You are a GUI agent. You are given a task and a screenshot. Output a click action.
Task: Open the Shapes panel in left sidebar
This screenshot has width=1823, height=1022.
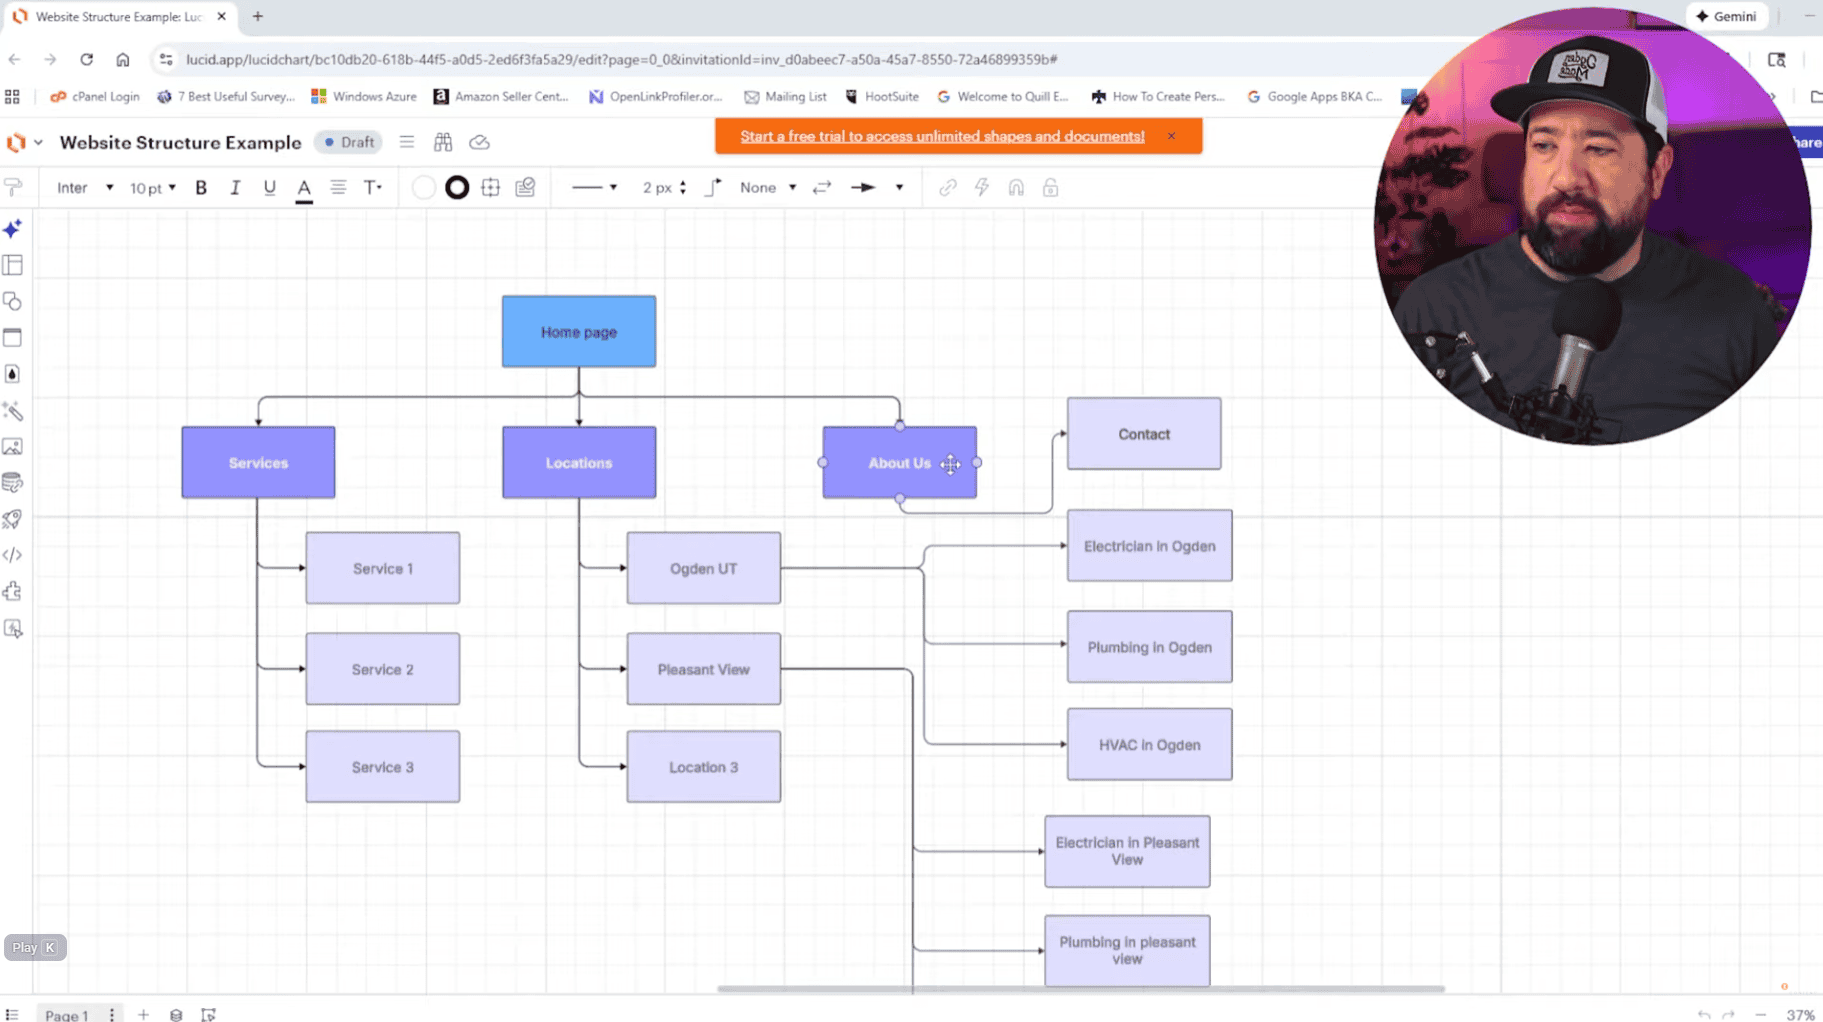[x=13, y=302]
